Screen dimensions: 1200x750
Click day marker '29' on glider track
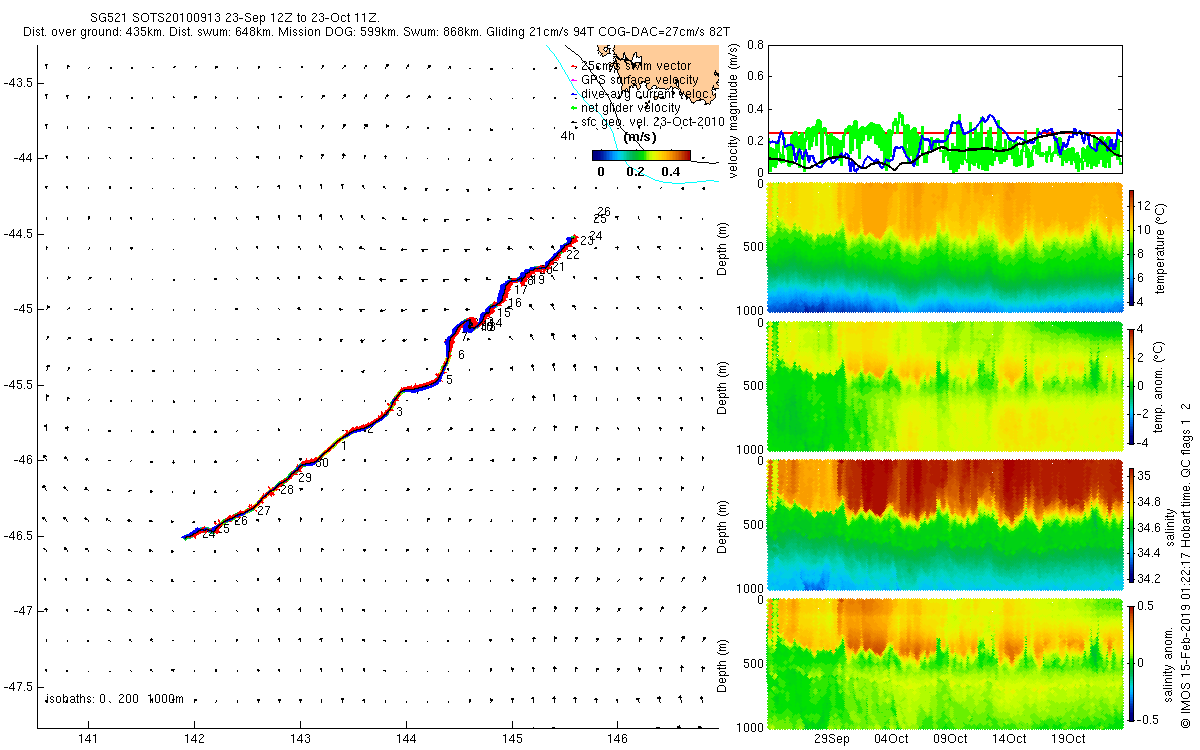305,478
